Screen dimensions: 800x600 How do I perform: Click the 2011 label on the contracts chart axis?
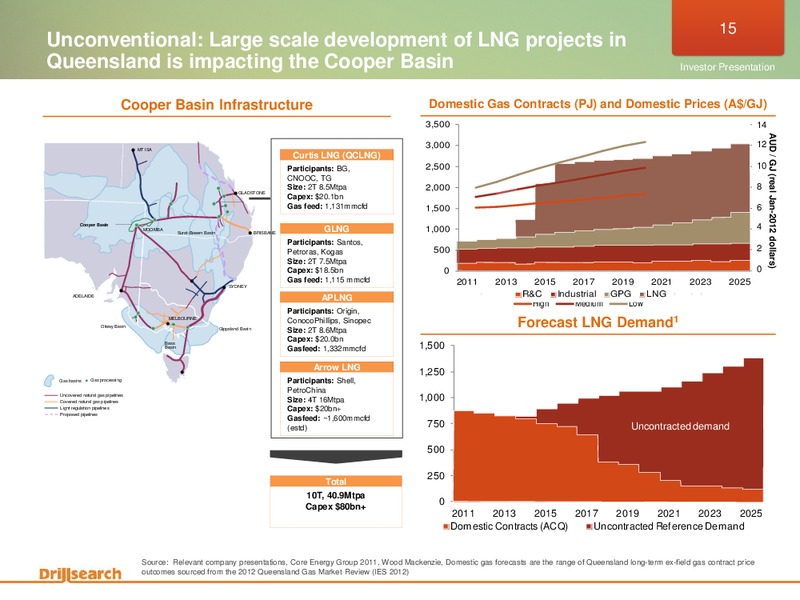point(466,282)
